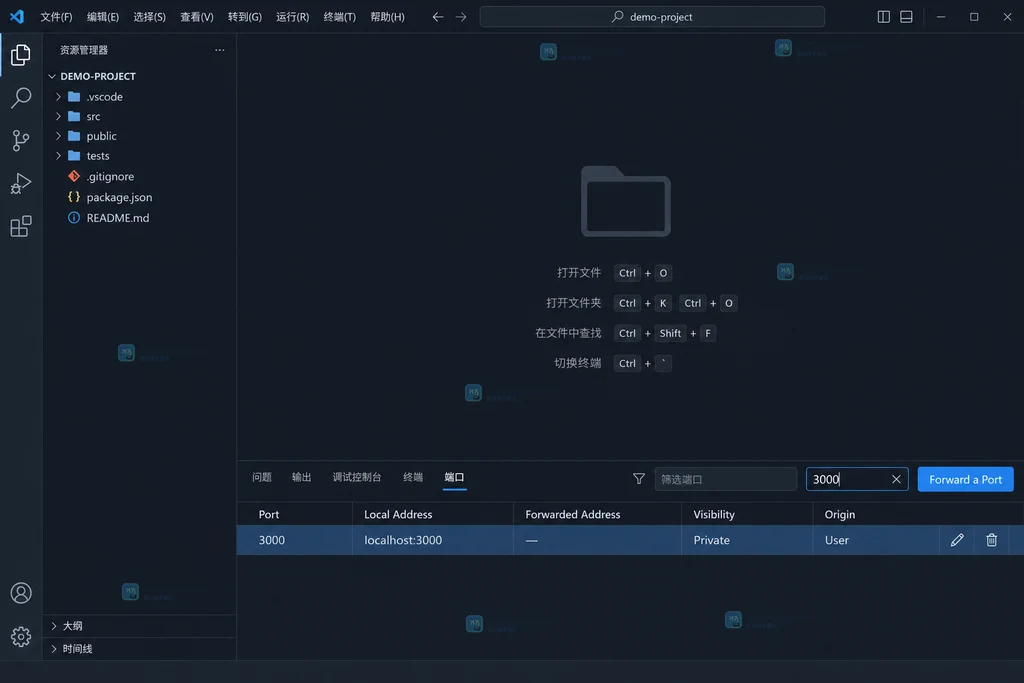Screen dimensions: 1024x683
Task: Click the VS Code logo icon
Action: coord(17,16)
